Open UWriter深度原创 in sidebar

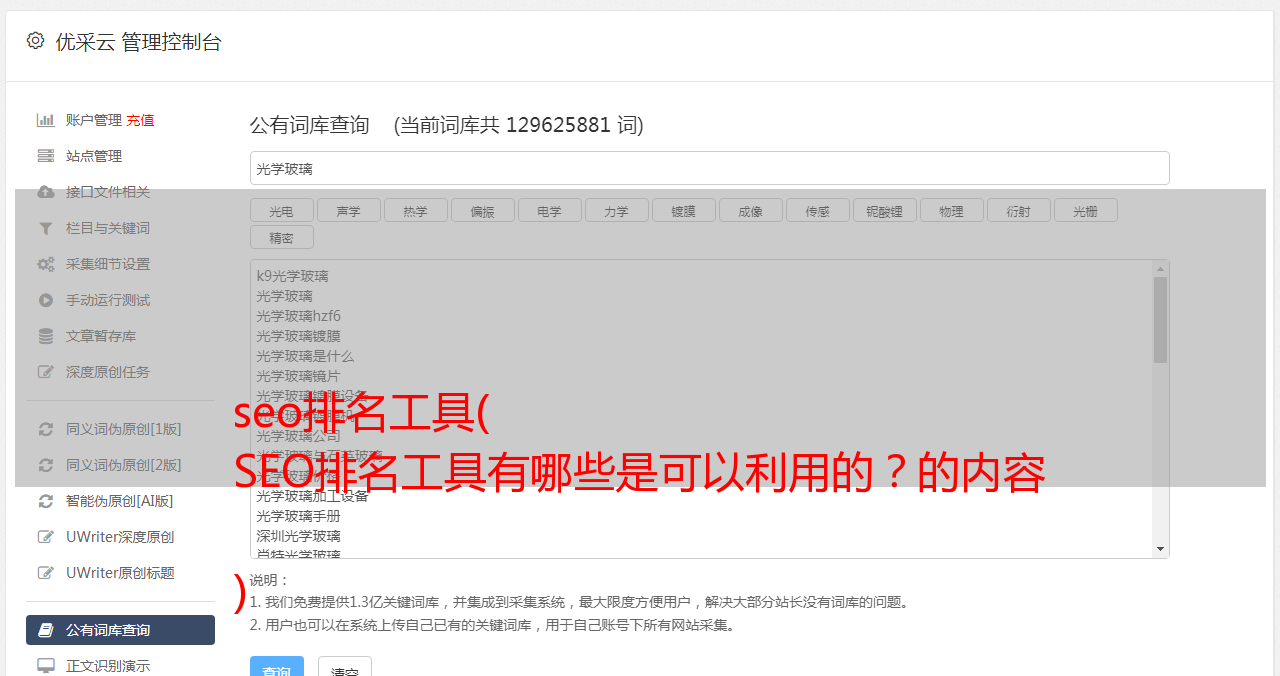[120, 537]
